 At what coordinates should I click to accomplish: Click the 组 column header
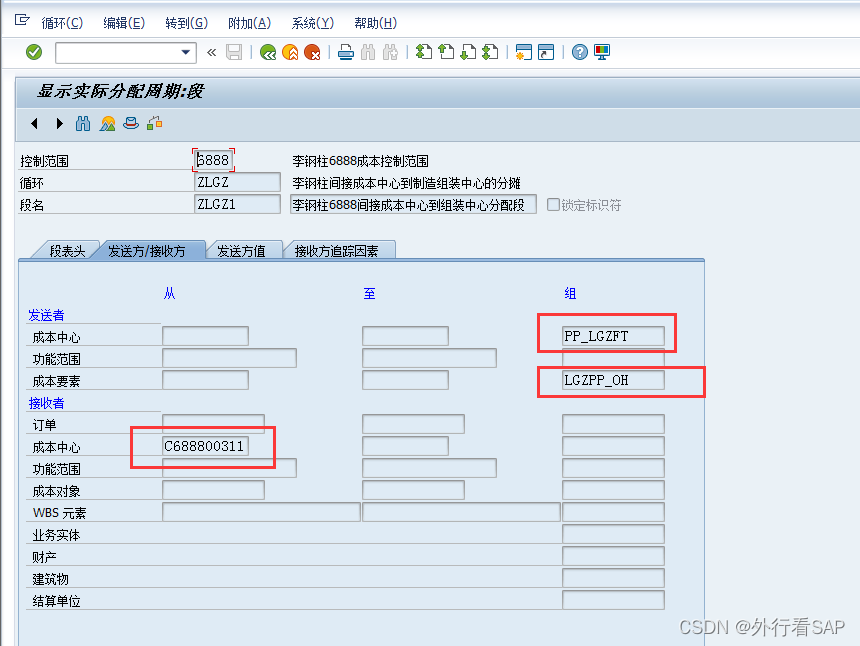[x=570, y=293]
